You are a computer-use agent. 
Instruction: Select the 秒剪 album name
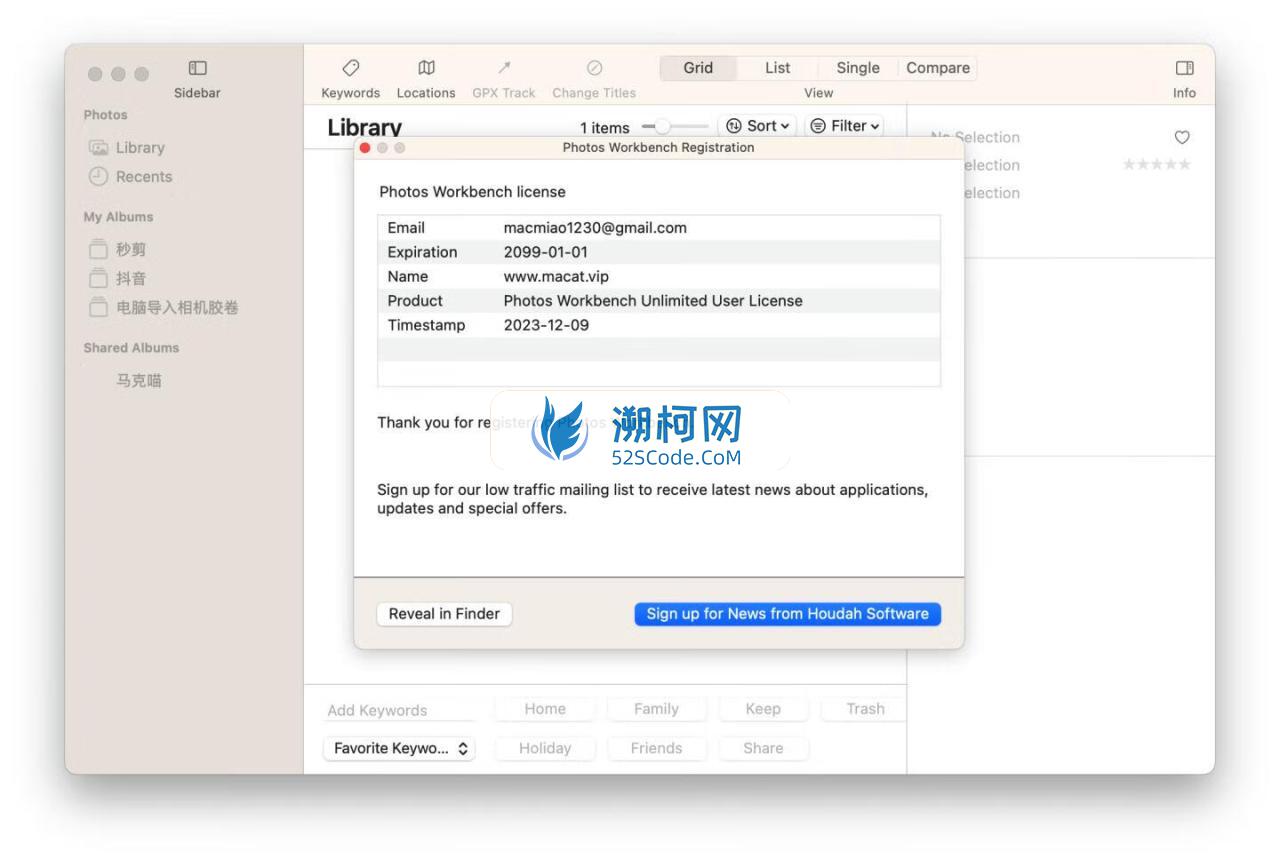131,249
